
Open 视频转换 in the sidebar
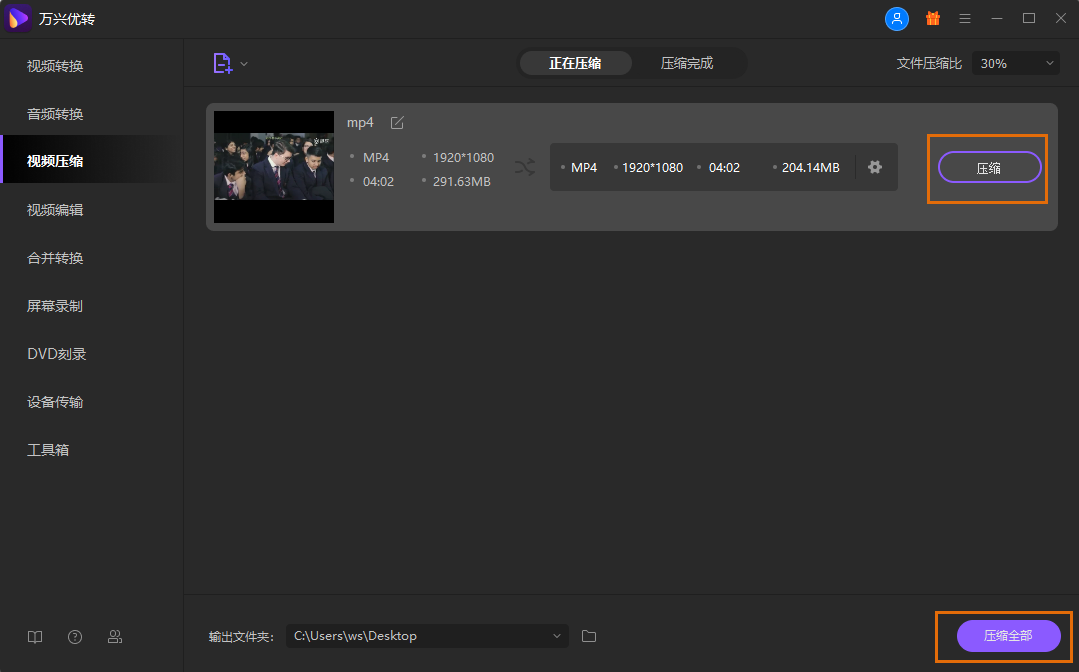click(55, 66)
